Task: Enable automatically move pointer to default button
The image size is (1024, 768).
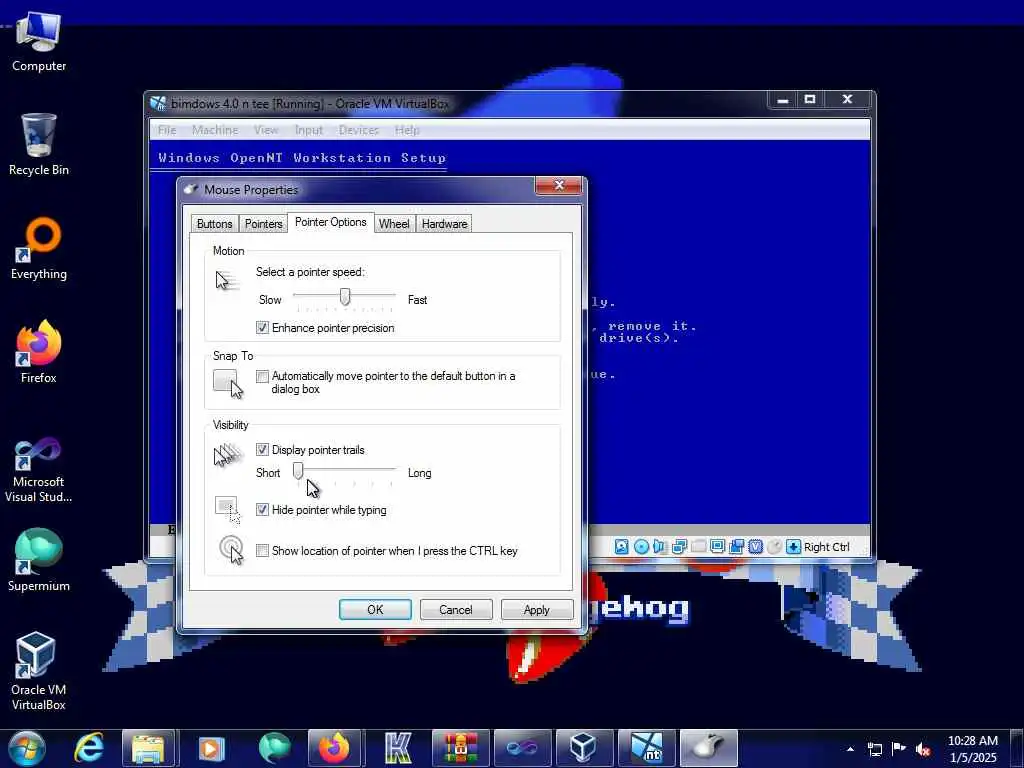Action: coord(262,376)
